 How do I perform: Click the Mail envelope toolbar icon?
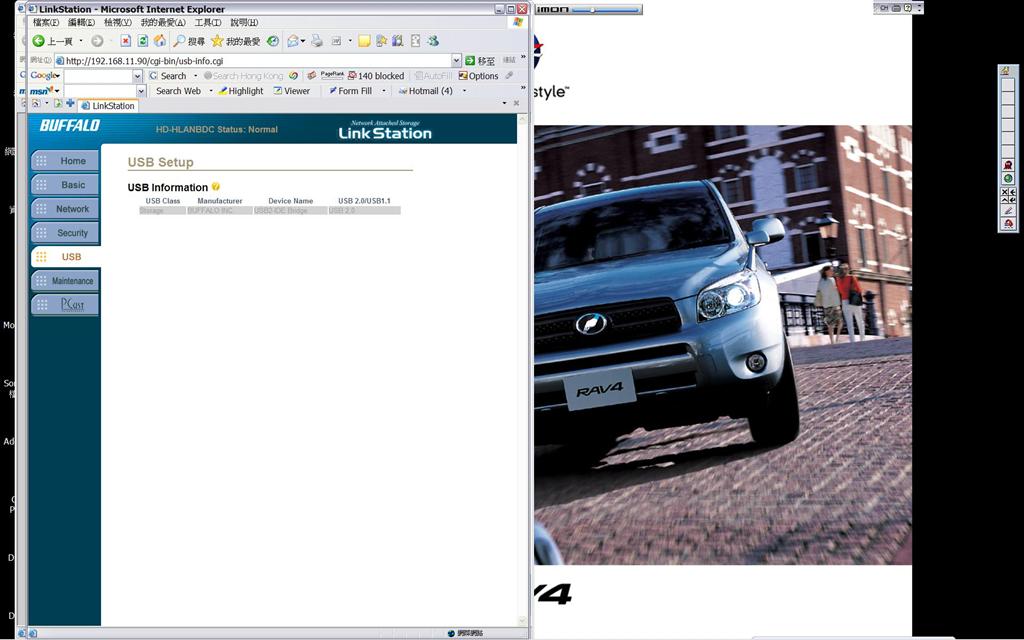coord(293,41)
